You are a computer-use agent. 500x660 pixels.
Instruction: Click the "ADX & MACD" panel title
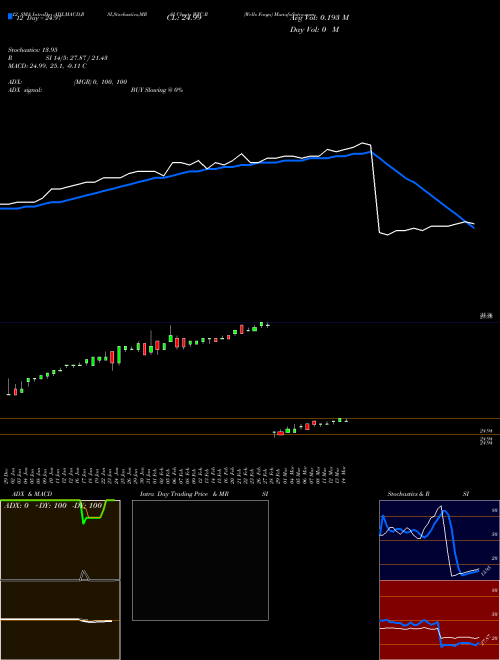pyautogui.click(x=32, y=494)
